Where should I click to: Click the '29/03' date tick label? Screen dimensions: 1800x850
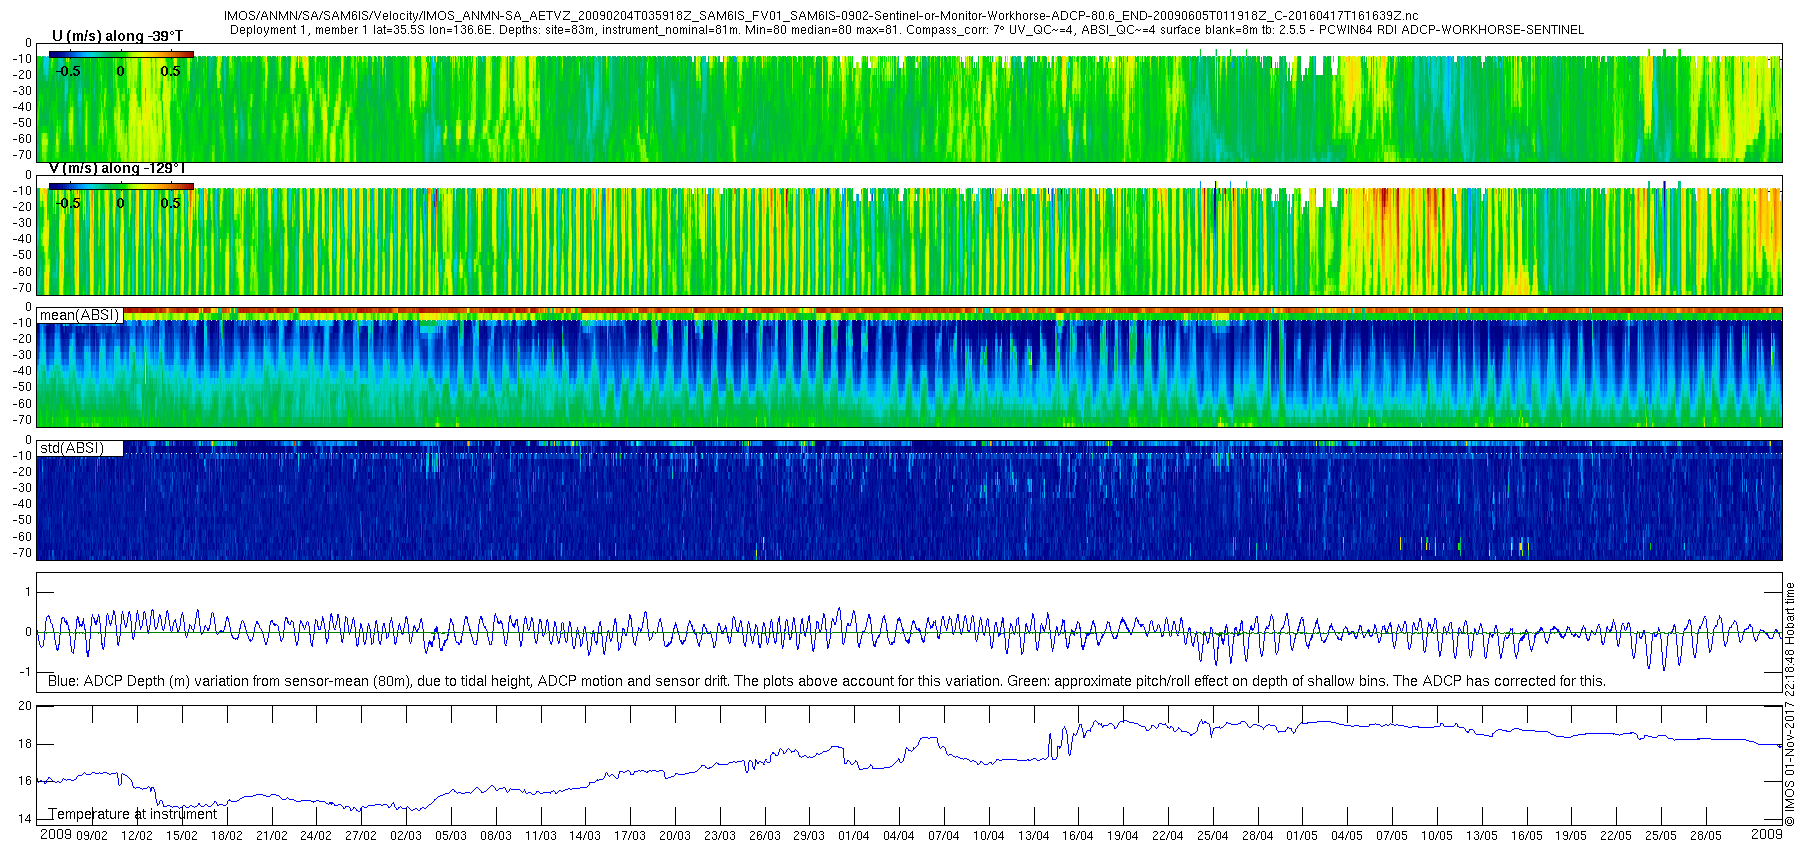(810, 836)
